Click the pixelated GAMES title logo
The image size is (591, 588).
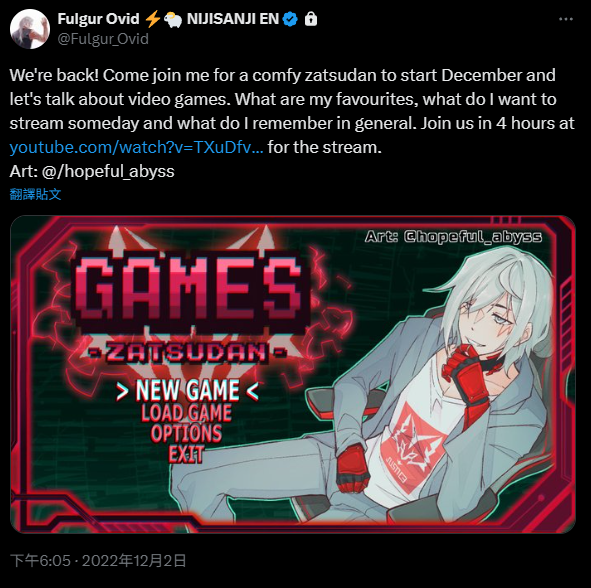[x=192, y=291]
